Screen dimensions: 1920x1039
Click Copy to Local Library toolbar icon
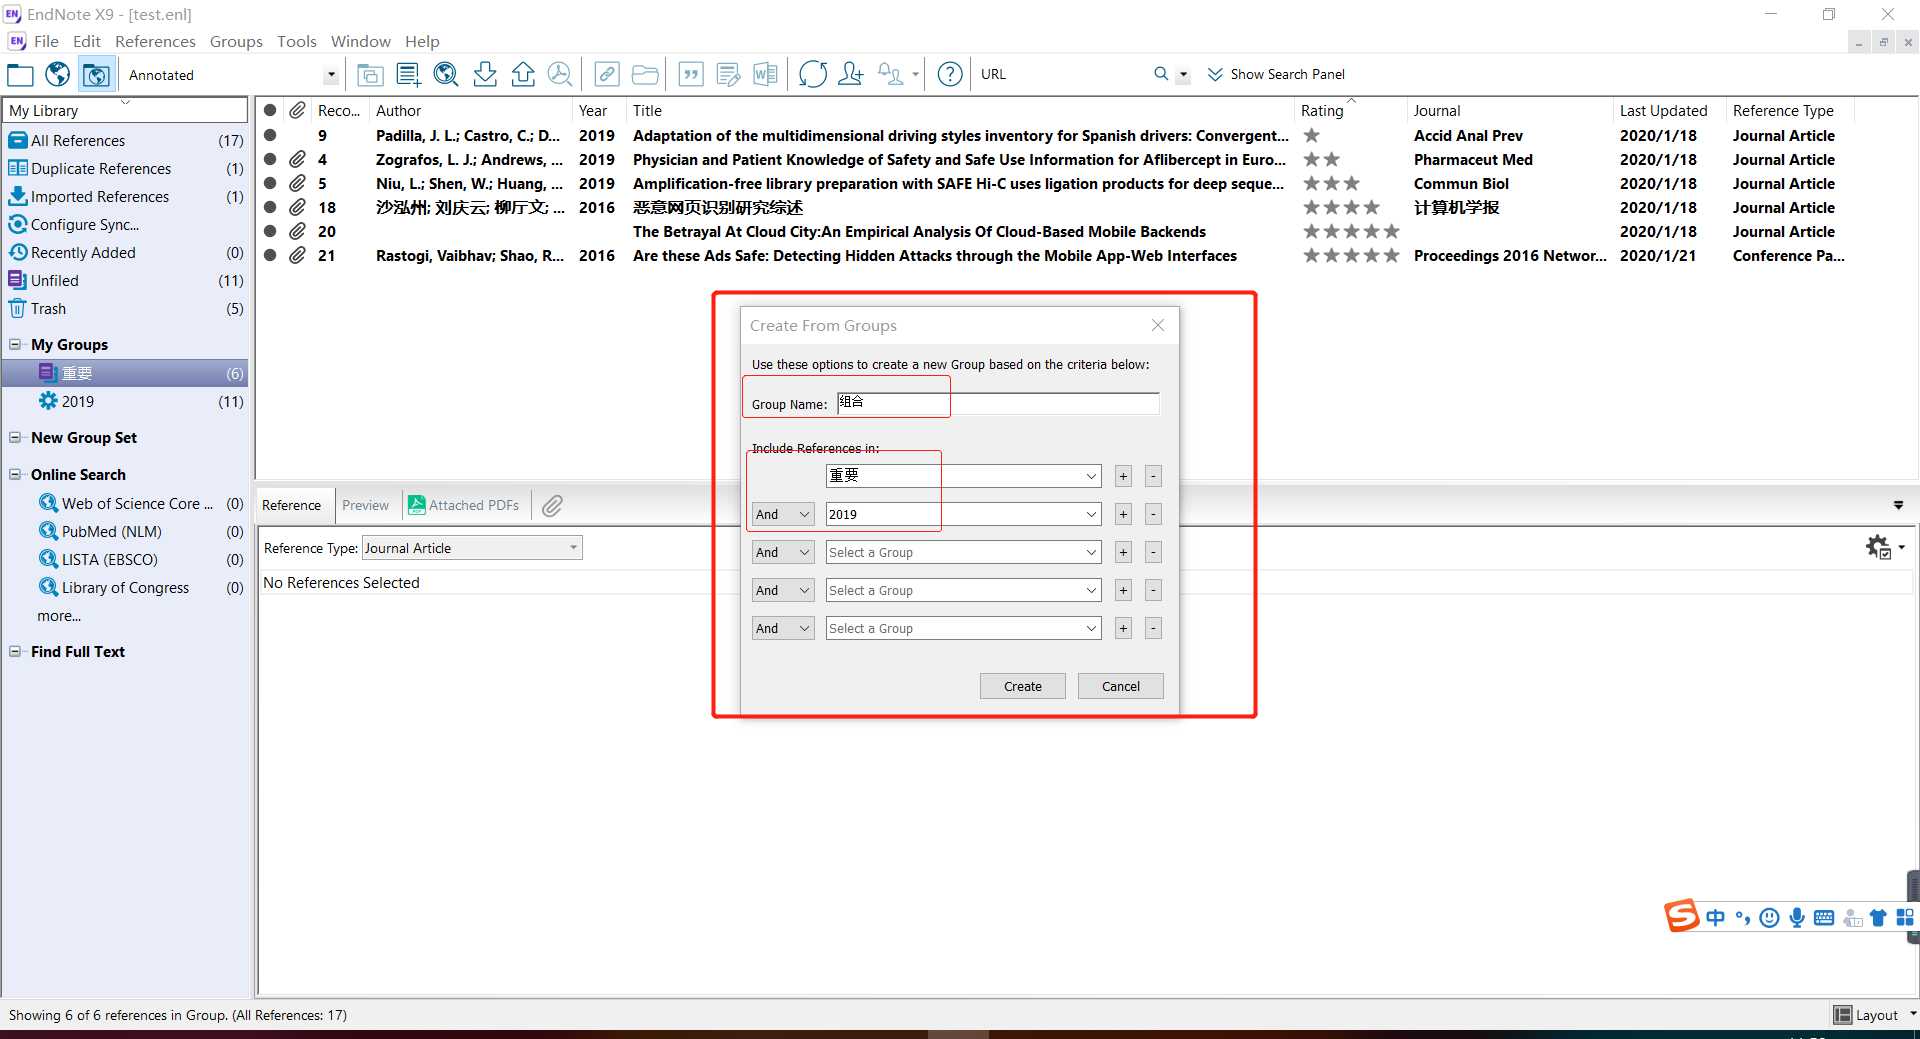pos(370,74)
